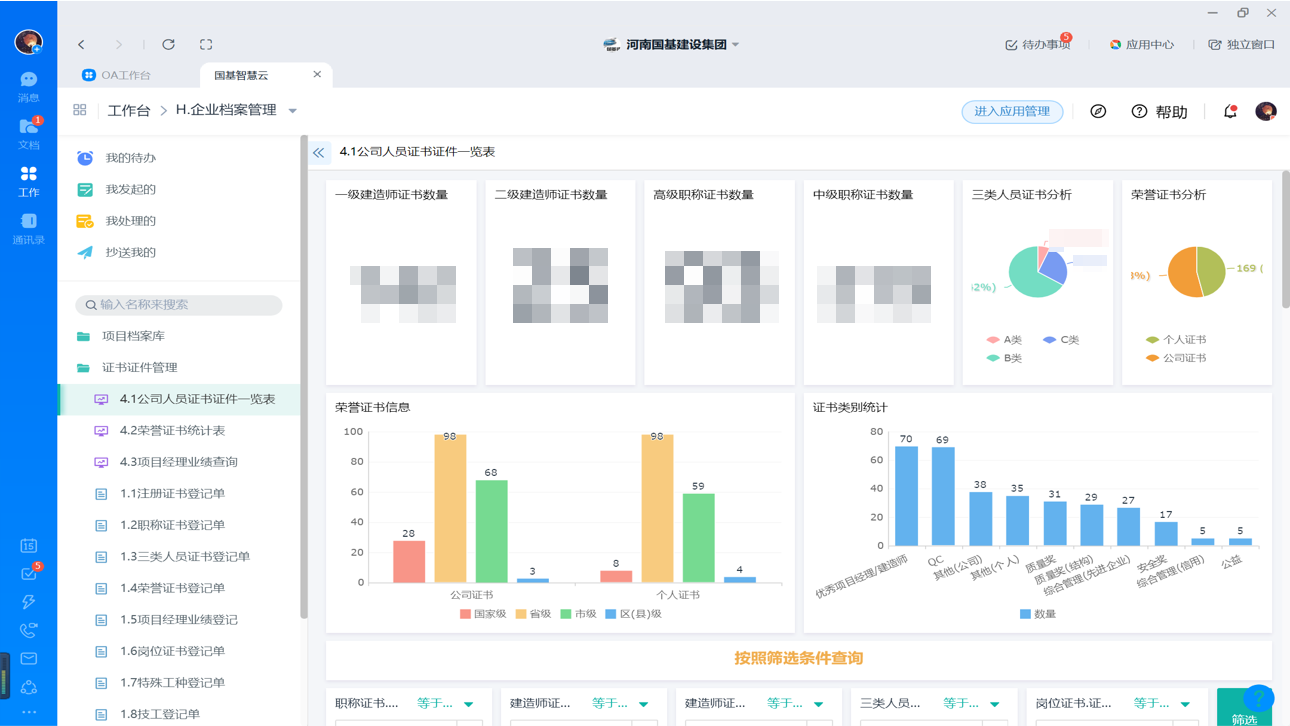Toggle the A类 pie legend entry
This screenshot has height=726, width=1290.
click(x=1004, y=340)
